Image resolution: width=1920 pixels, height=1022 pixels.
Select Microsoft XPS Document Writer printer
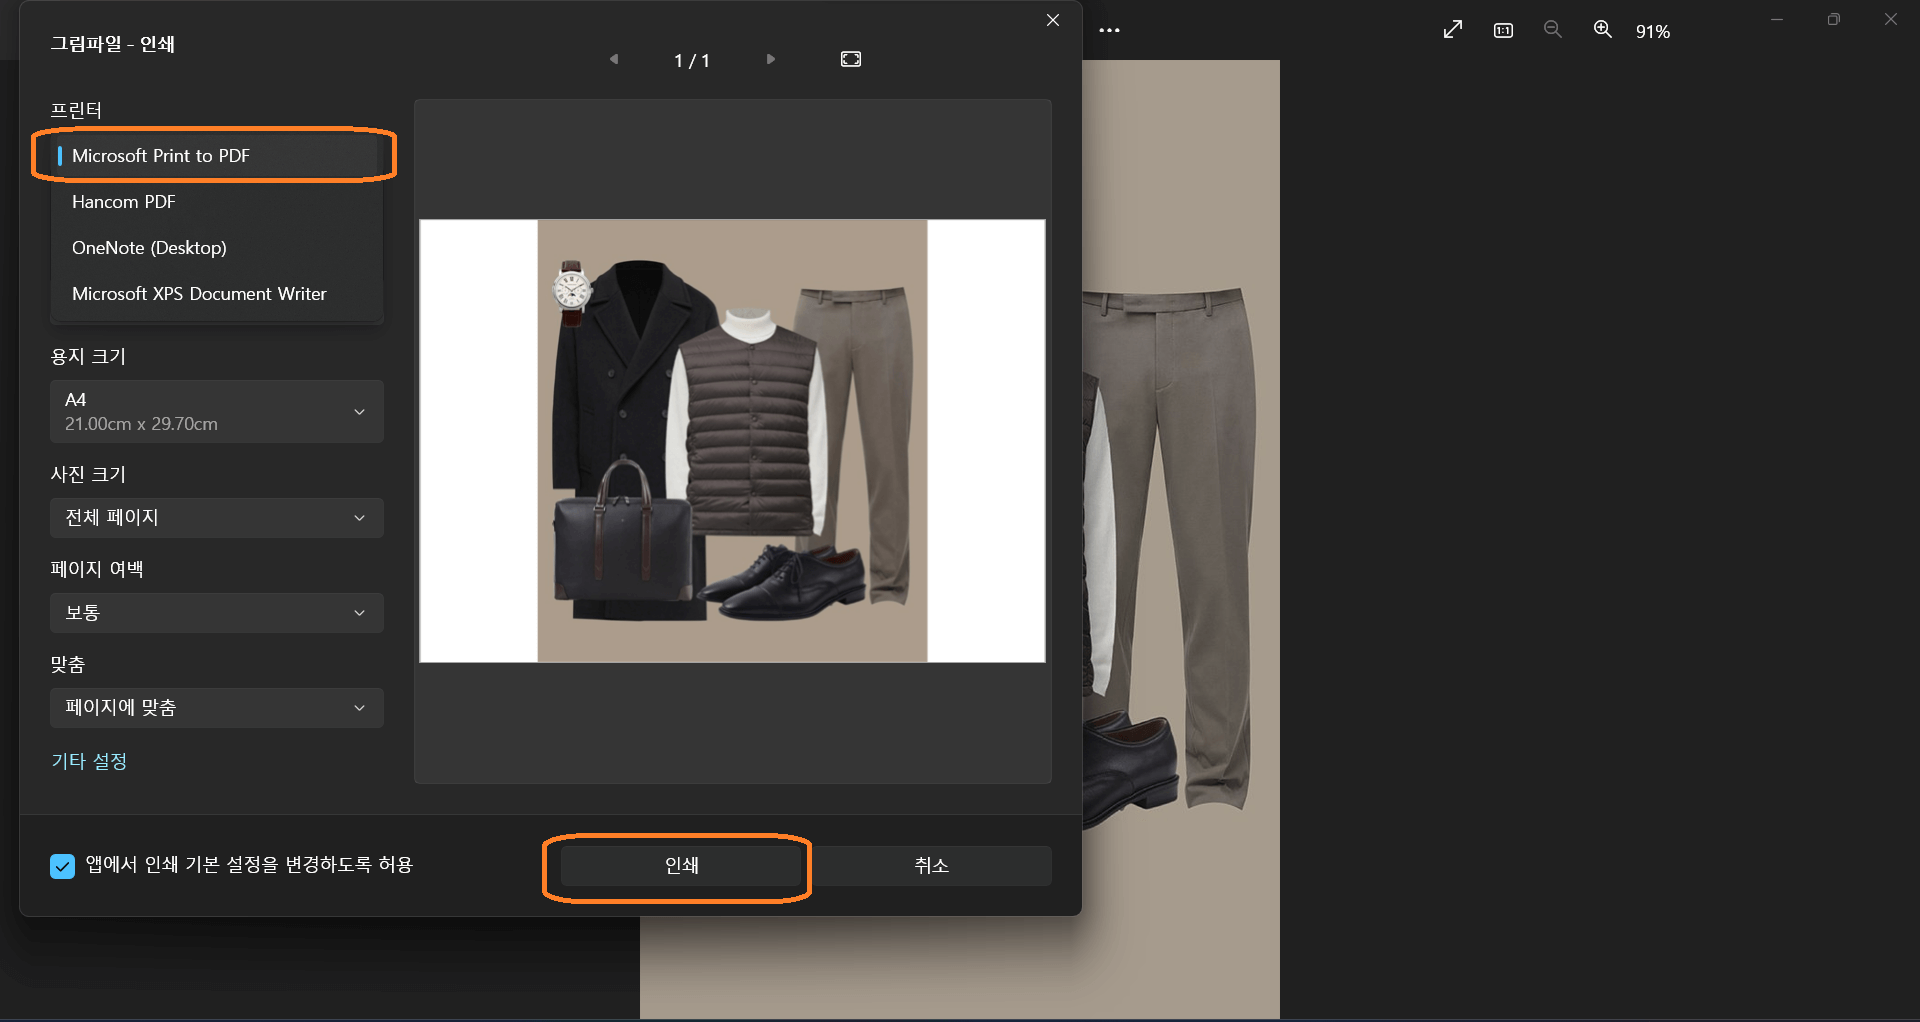tap(217, 293)
